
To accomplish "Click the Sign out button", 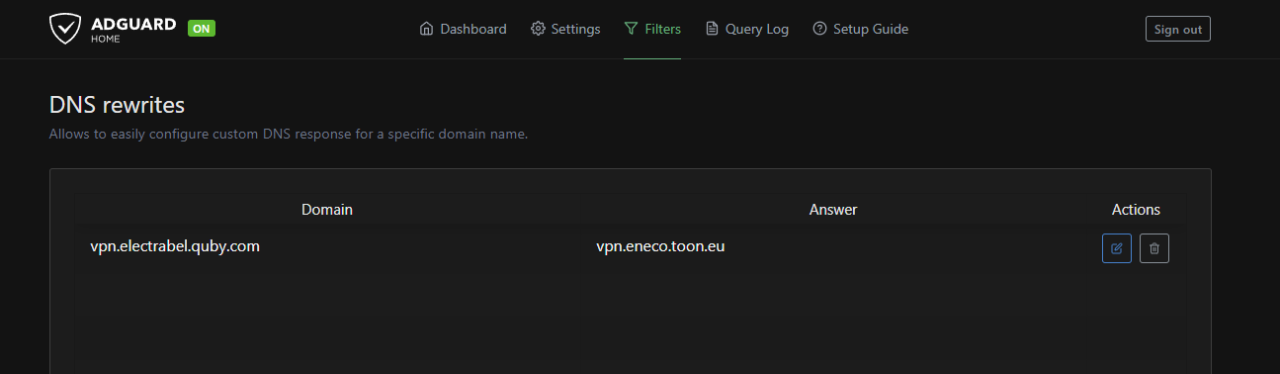I will click(1178, 29).
